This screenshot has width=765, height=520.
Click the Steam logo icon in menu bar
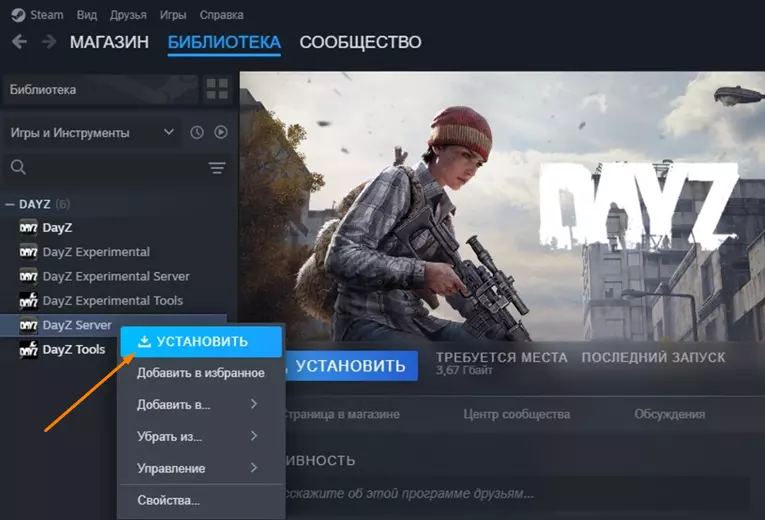point(18,15)
